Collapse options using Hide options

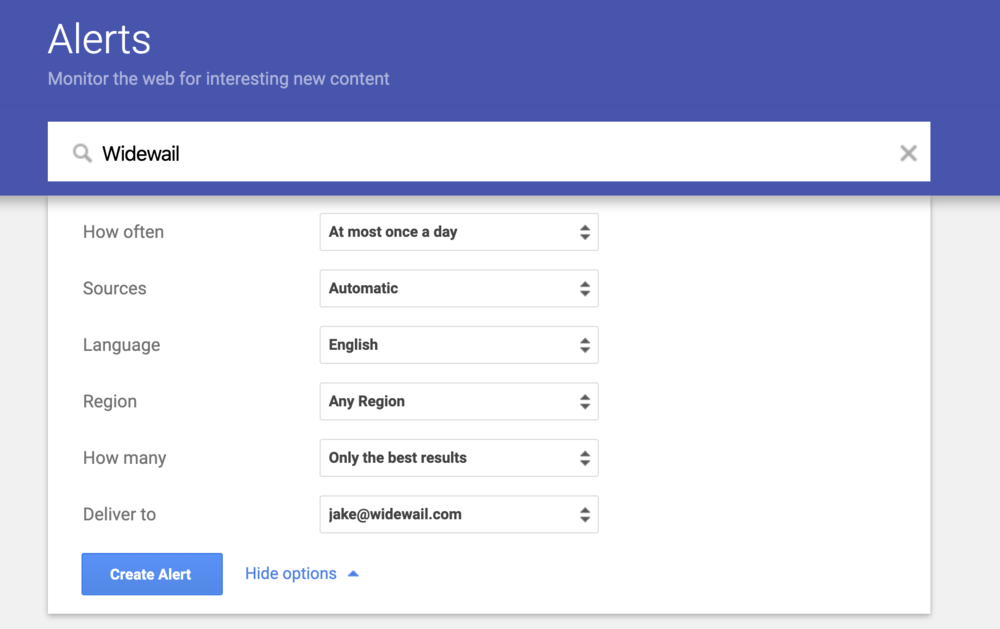290,573
